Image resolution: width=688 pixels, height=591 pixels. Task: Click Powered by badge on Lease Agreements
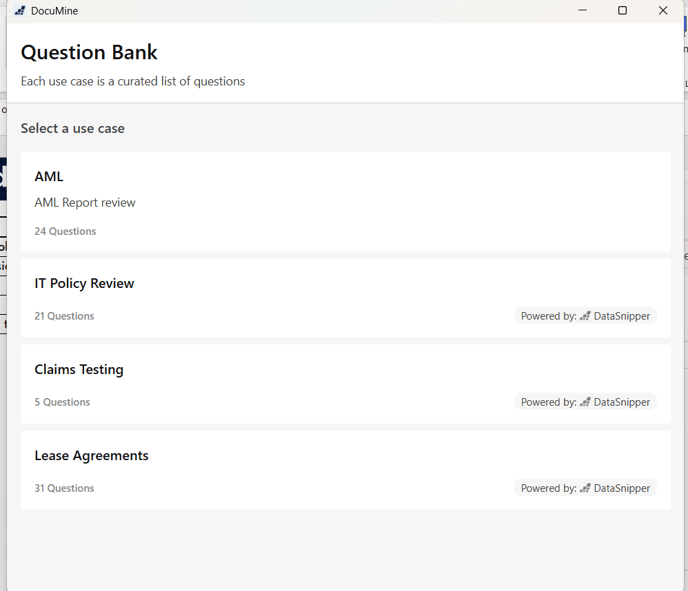(x=585, y=488)
